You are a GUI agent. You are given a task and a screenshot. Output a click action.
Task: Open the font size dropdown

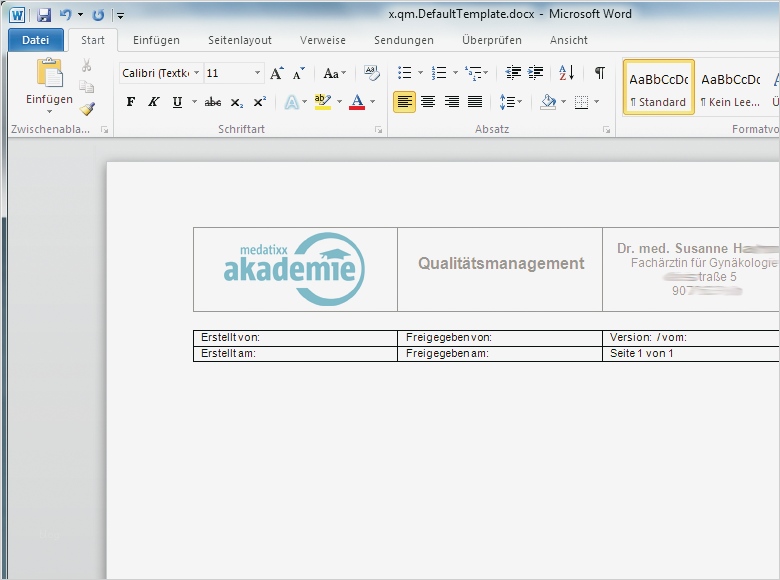point(258,73)
